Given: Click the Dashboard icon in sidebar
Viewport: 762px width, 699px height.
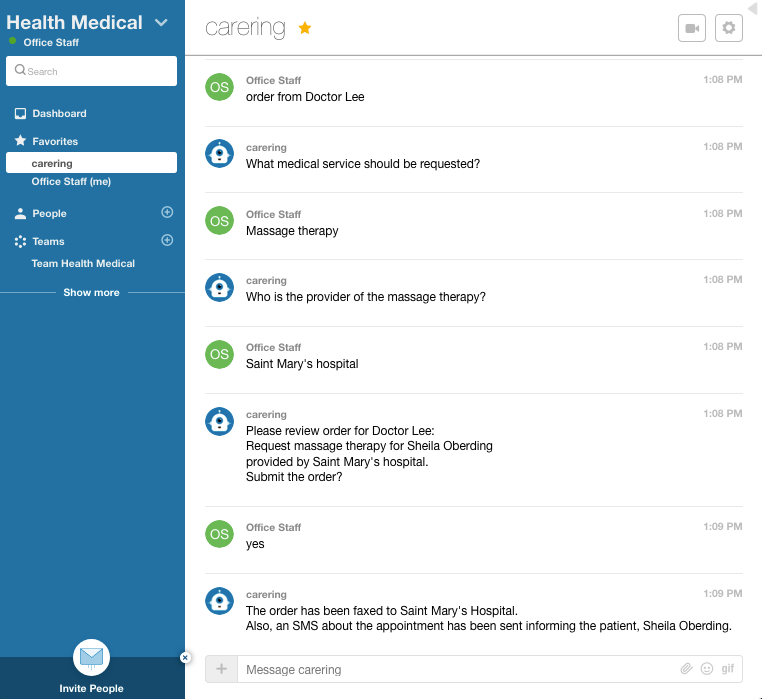Looking at the screenshot, I should click(20, 114).
